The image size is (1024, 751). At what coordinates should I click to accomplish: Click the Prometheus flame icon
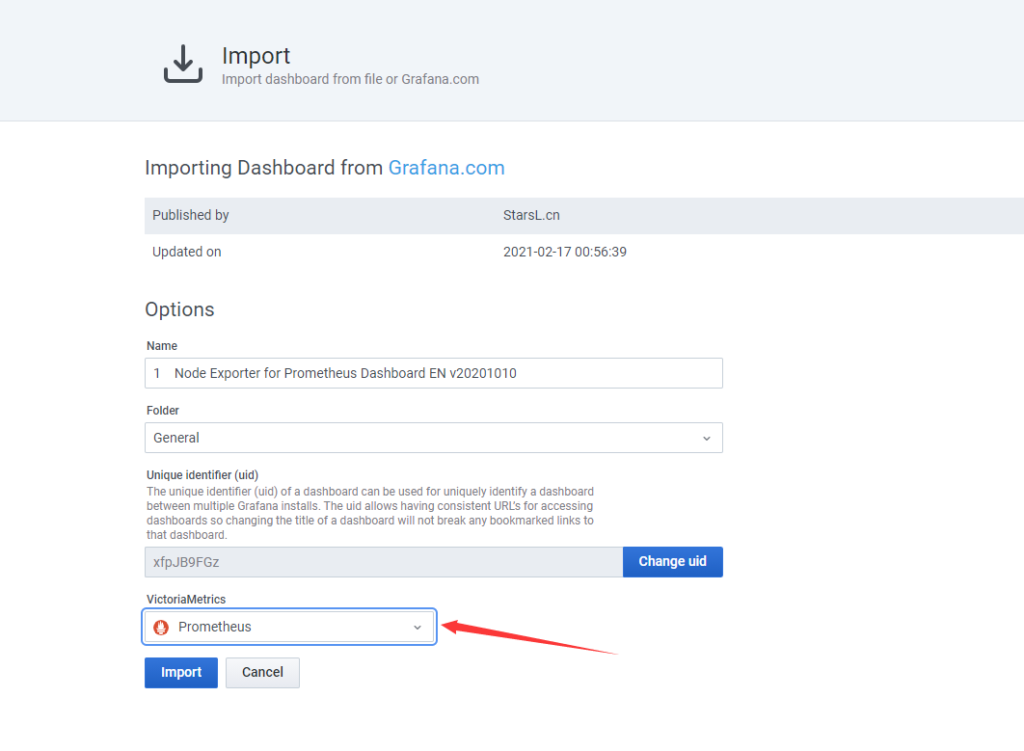point(161,627)
